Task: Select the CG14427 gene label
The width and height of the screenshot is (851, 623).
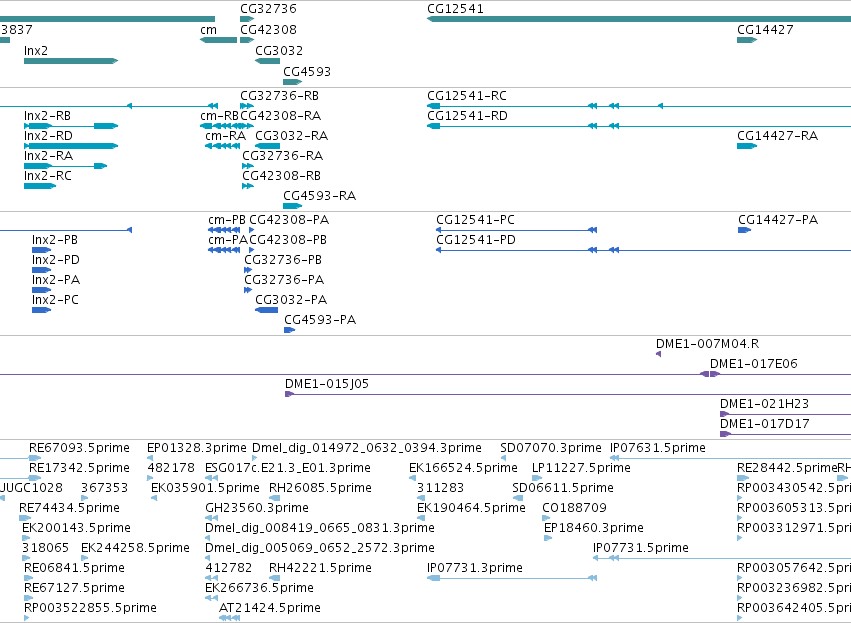Action: pos(765,30)
